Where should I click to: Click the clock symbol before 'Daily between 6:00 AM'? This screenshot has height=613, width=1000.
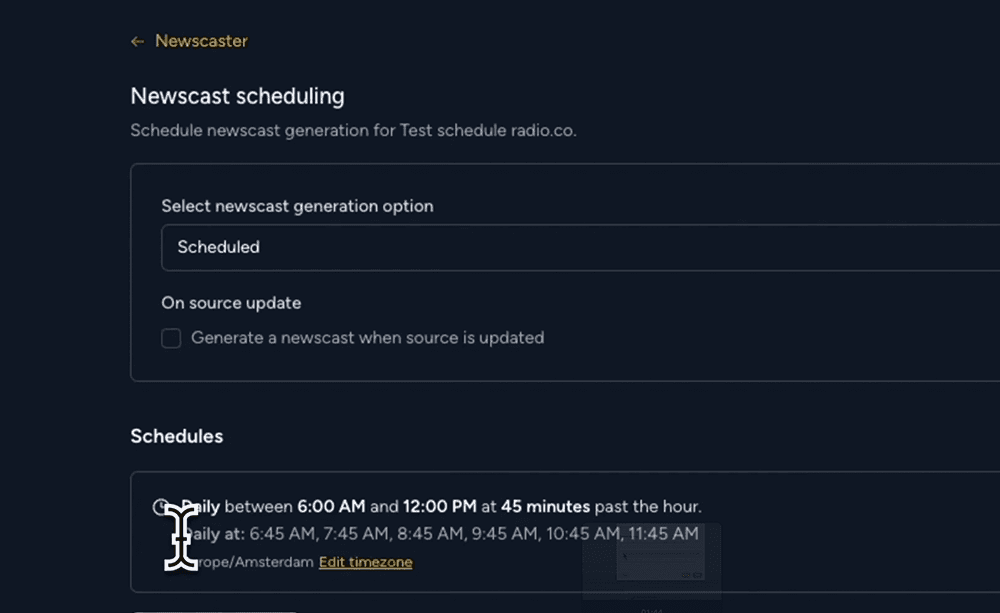point(162,506)
